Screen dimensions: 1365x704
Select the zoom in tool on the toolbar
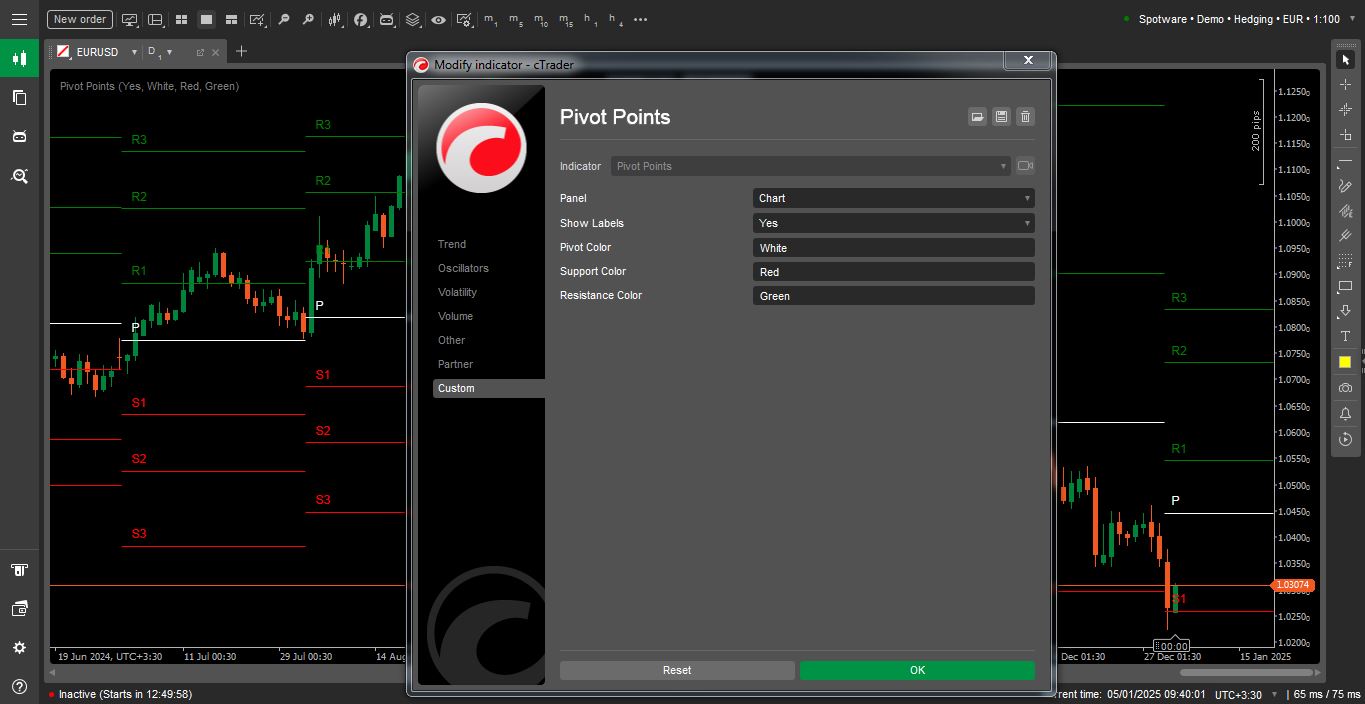(x=309, y=19)
